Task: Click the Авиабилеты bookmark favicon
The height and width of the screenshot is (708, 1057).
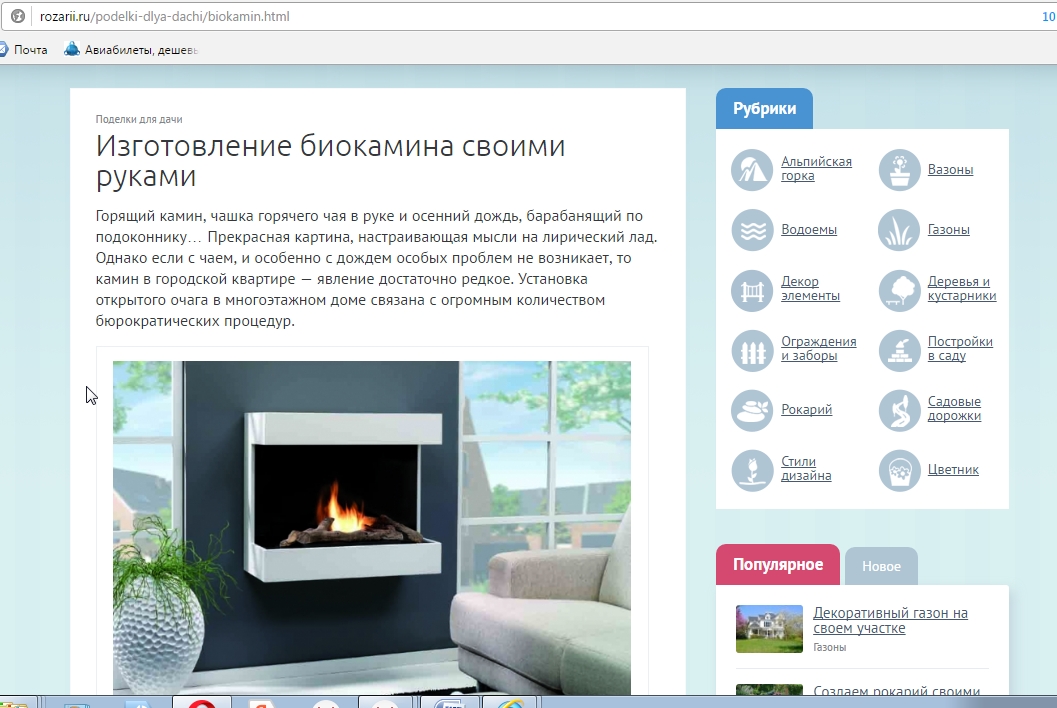Action: click(71, 49)
